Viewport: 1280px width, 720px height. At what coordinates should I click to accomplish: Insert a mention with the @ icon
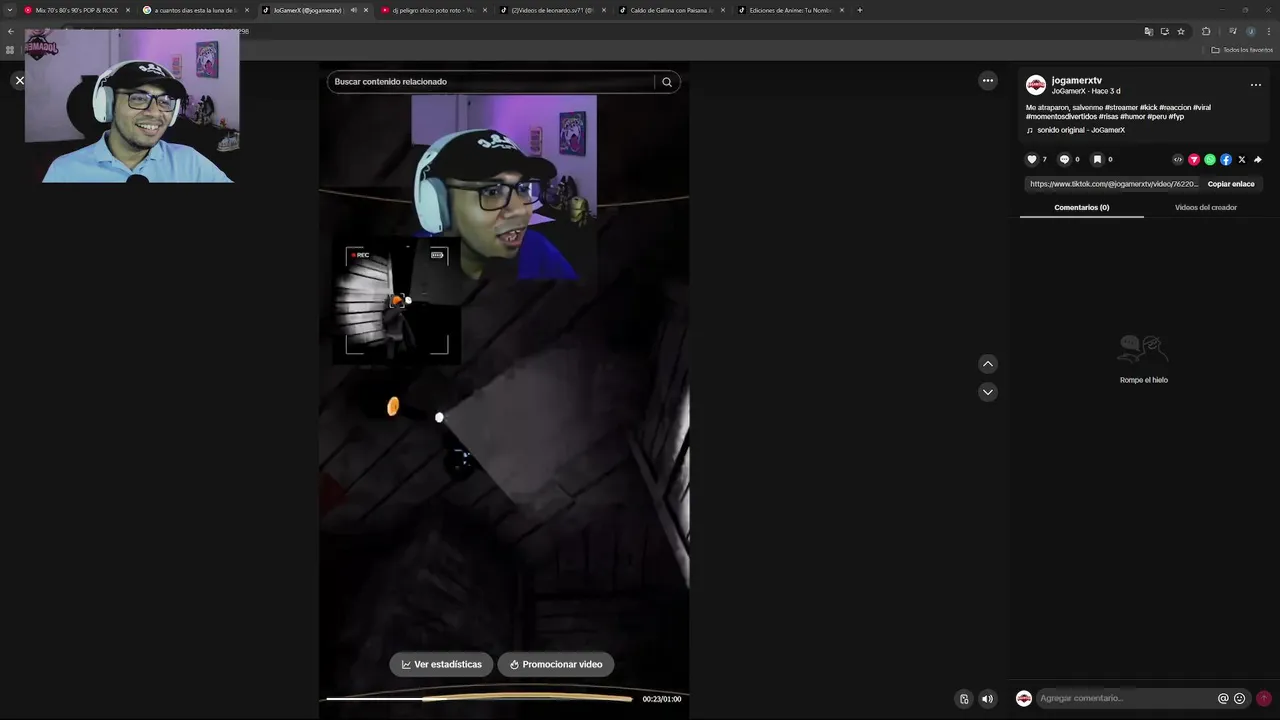click(1223, 698)
